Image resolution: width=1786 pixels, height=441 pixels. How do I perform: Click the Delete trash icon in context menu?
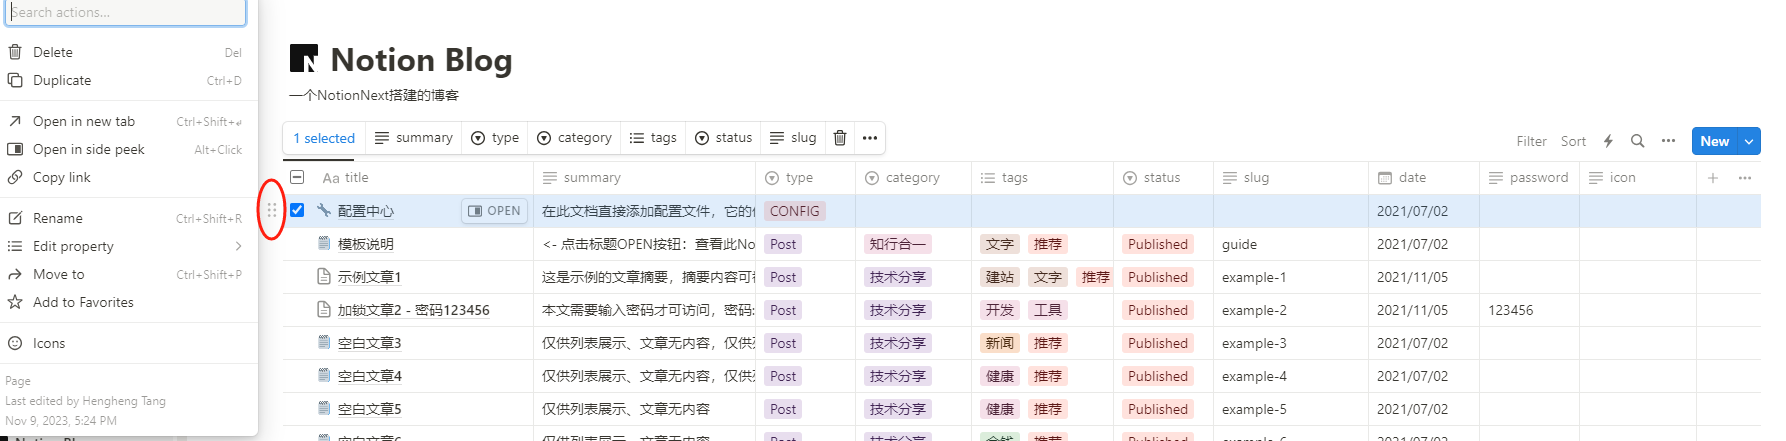[x=15, y=52]
